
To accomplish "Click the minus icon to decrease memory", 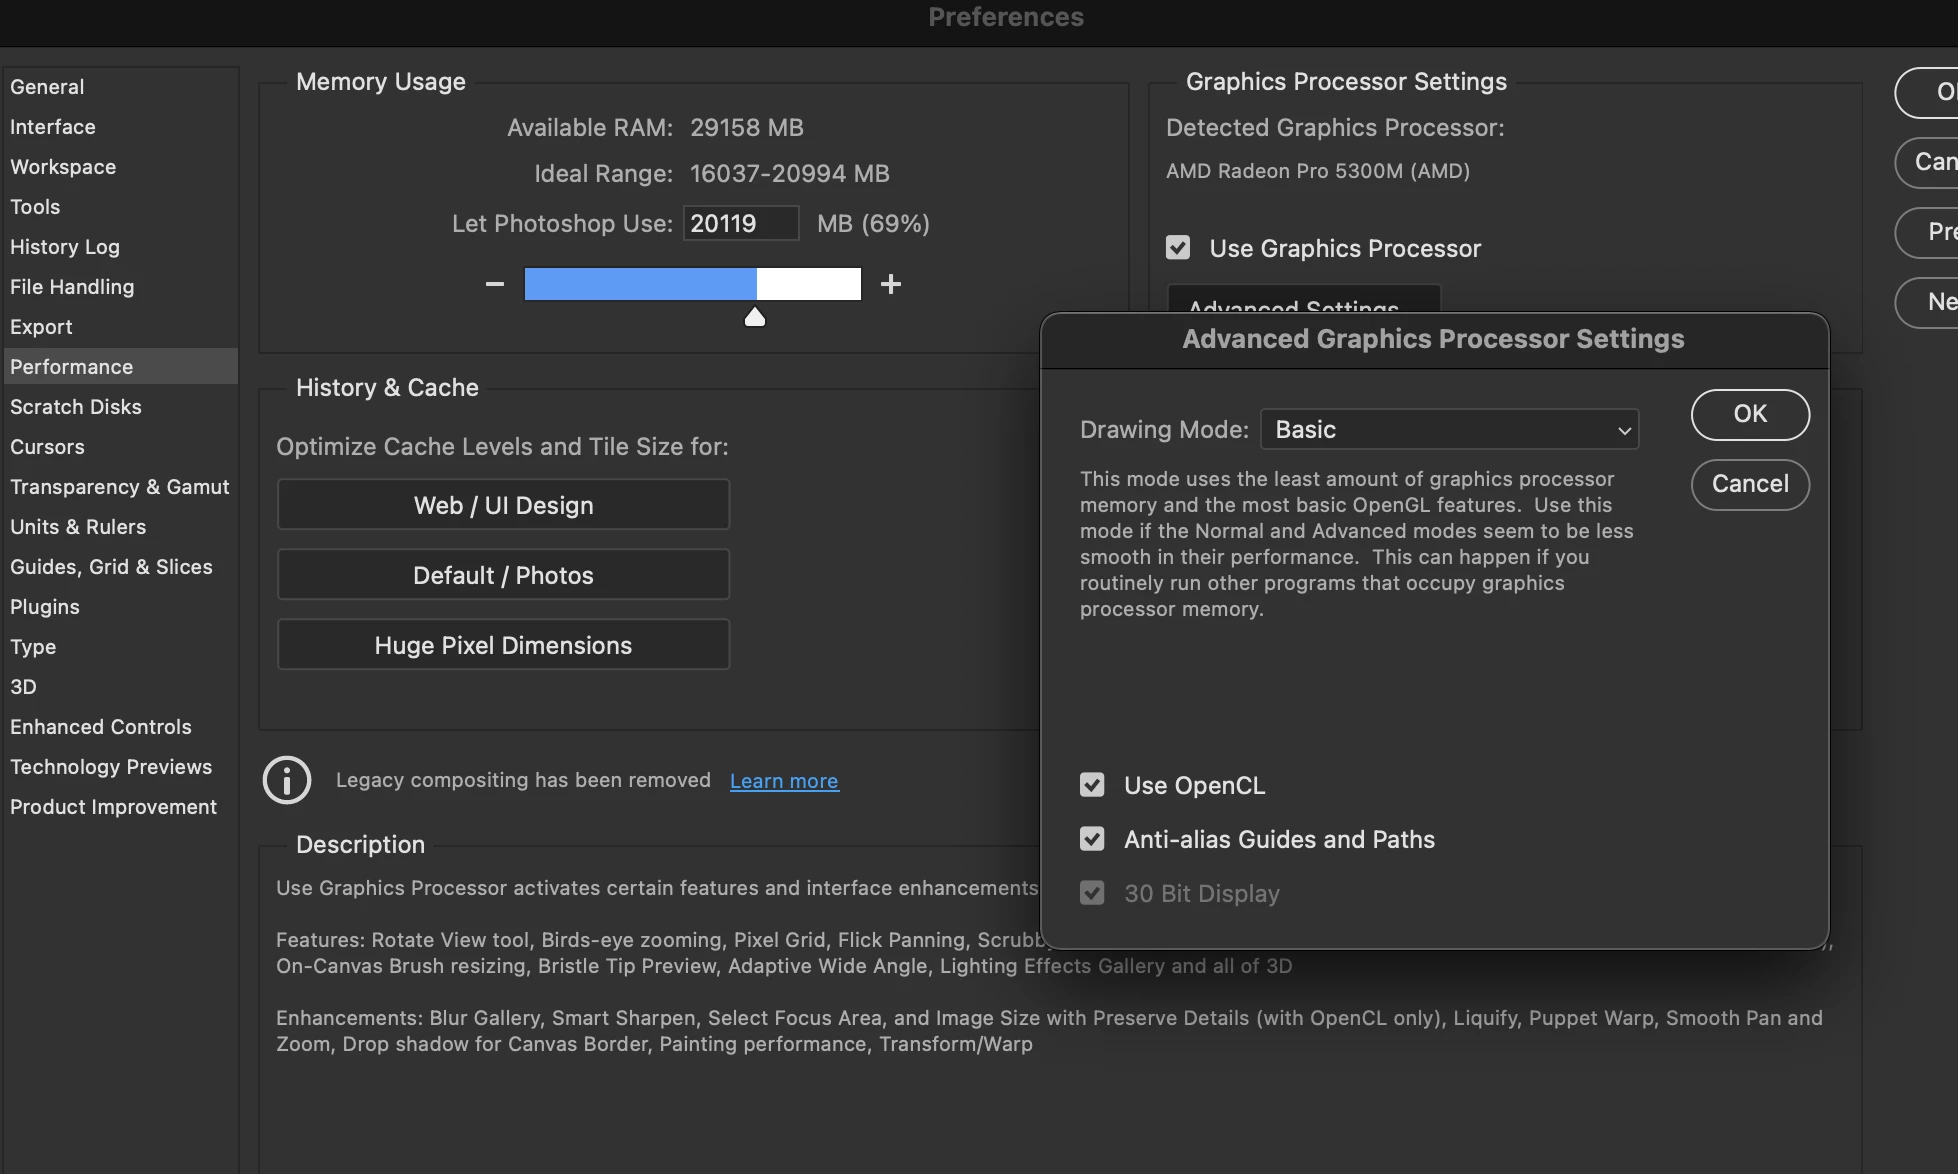I will pyautogui.click(x=494, y=284).
